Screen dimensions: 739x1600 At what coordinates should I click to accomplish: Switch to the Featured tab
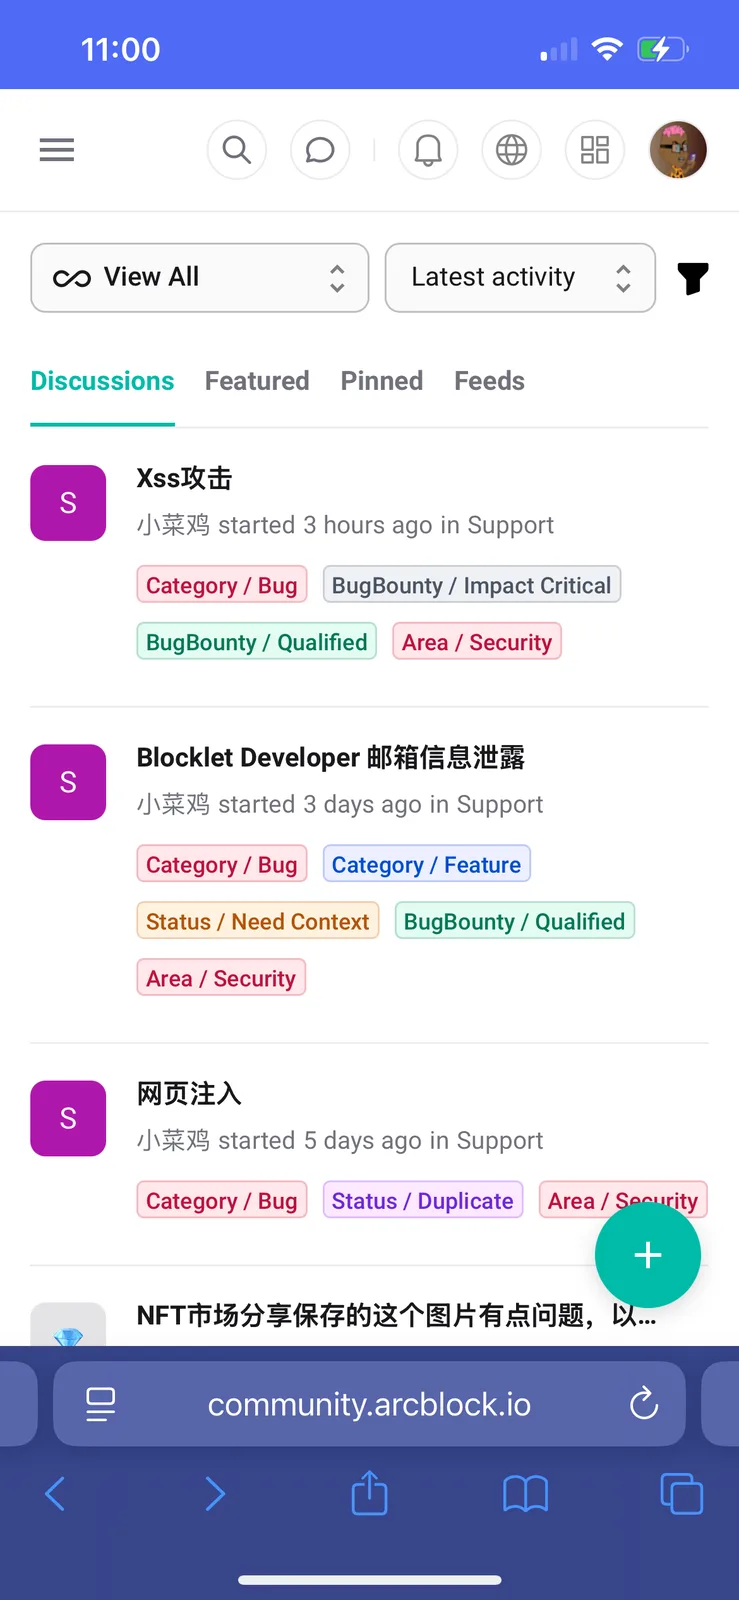coord(257,381)
